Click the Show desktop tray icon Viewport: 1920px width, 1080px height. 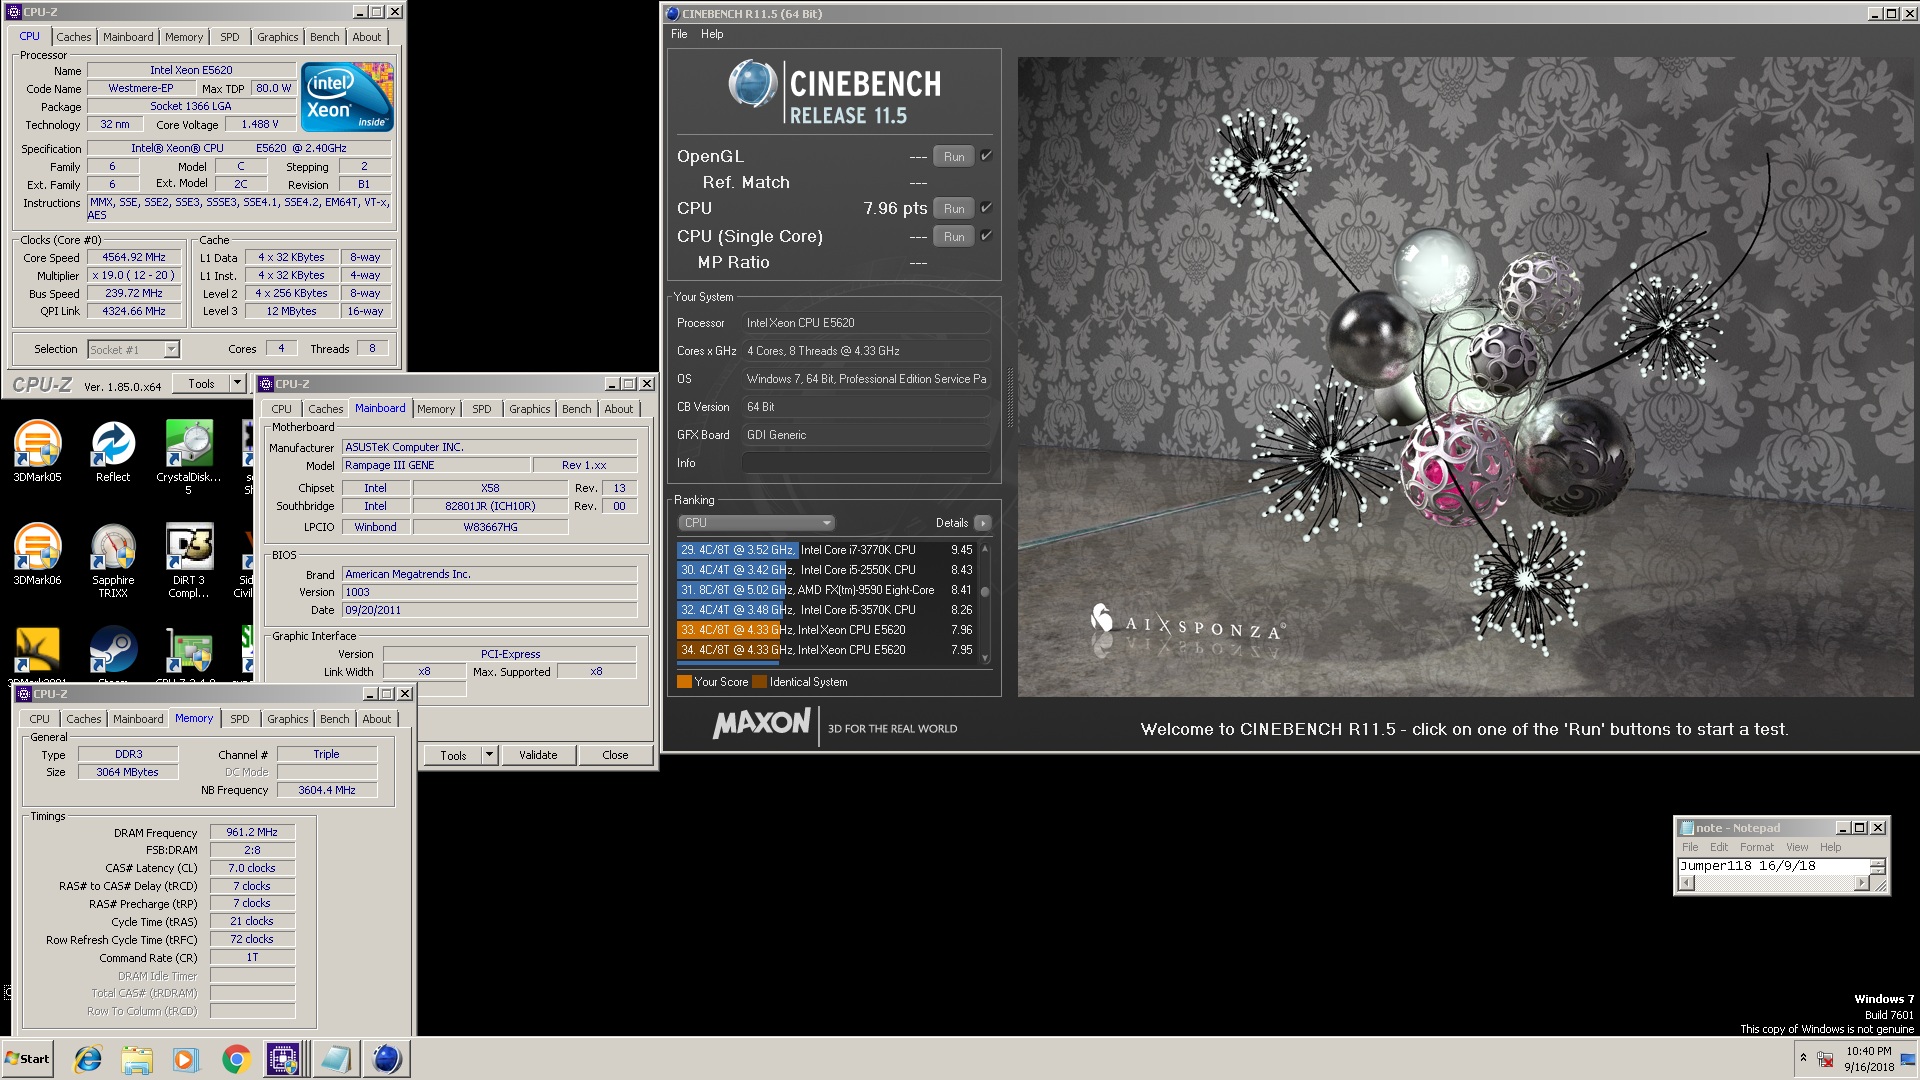pos(1908,1059)
